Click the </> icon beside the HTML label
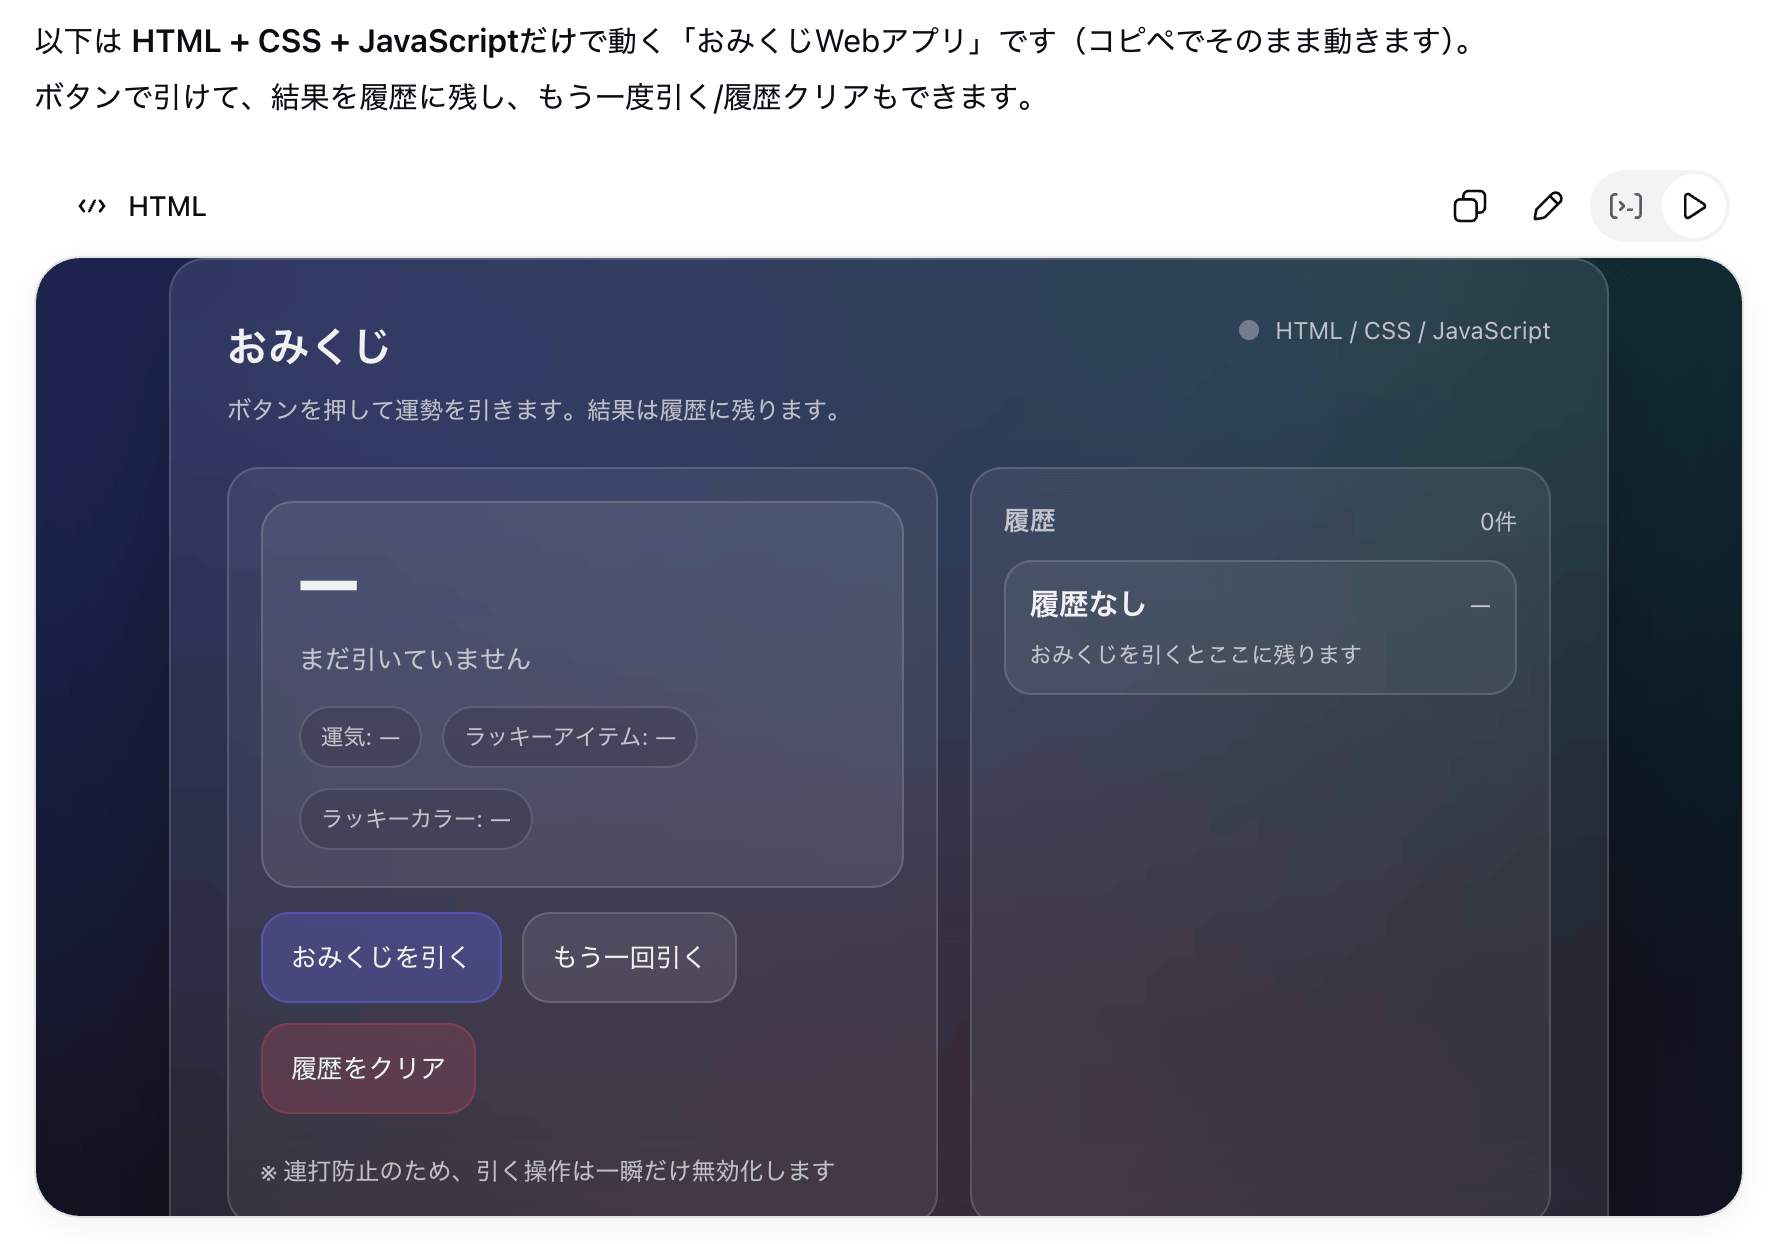Screen dimensions: 1770x1244 click(93, 206)
